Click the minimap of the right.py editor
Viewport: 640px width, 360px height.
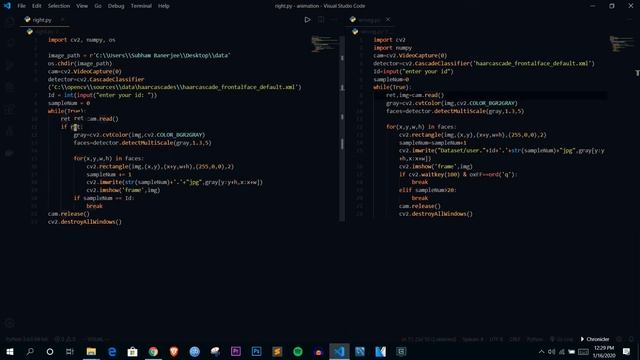click(324, 44)
